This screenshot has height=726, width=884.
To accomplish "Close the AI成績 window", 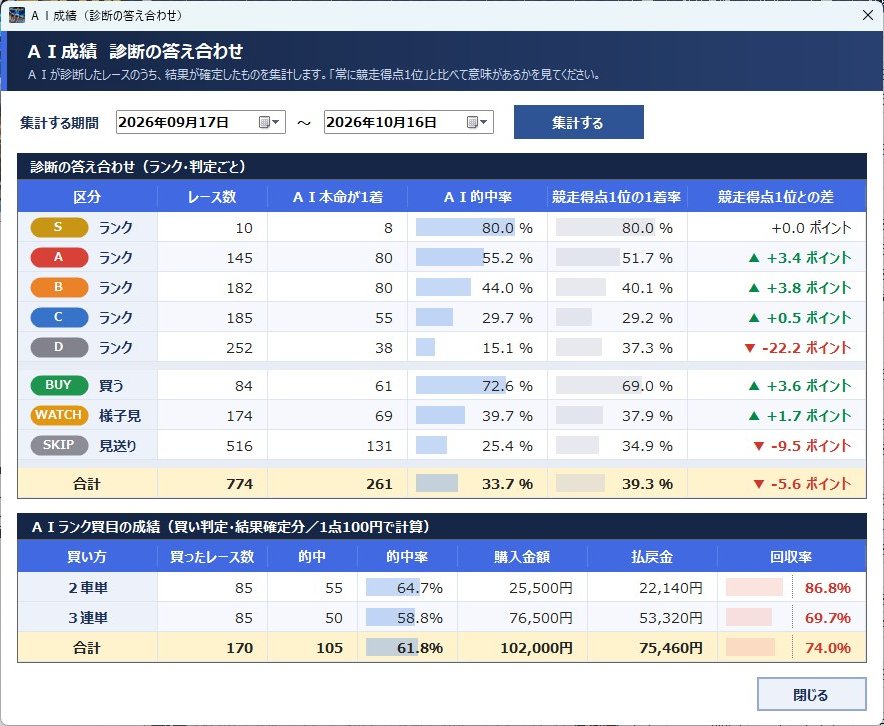I will pyautogui.click(x=868, y=15).
